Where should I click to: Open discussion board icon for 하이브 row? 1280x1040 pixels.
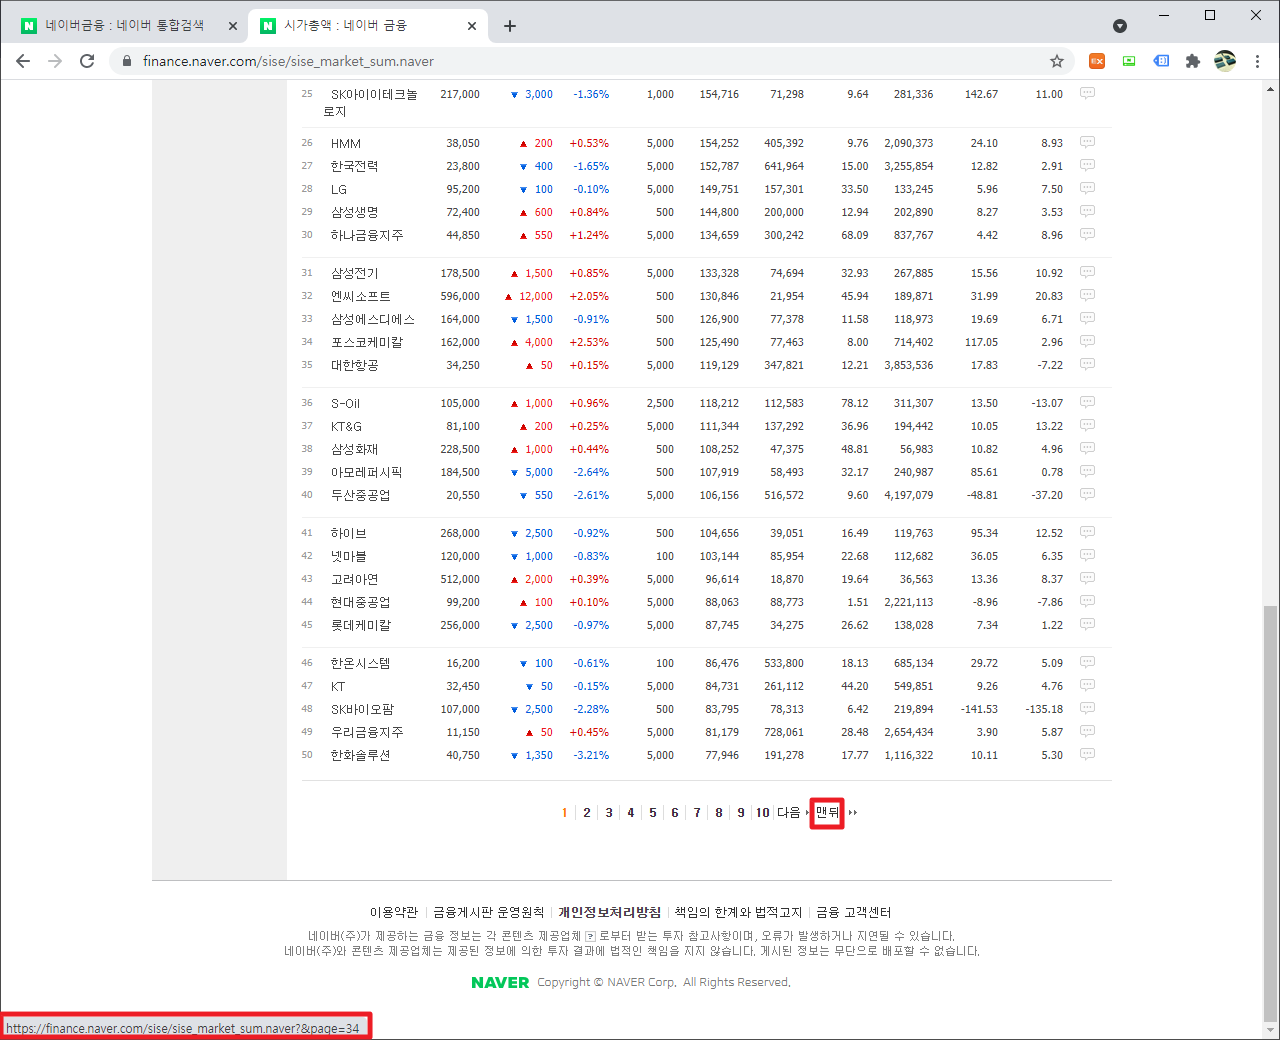(1087, 532)
